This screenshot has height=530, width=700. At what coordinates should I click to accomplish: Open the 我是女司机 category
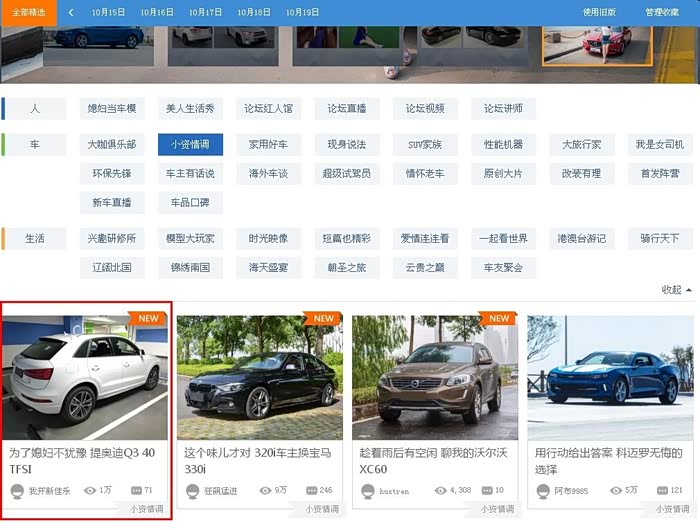click(660, 145)
